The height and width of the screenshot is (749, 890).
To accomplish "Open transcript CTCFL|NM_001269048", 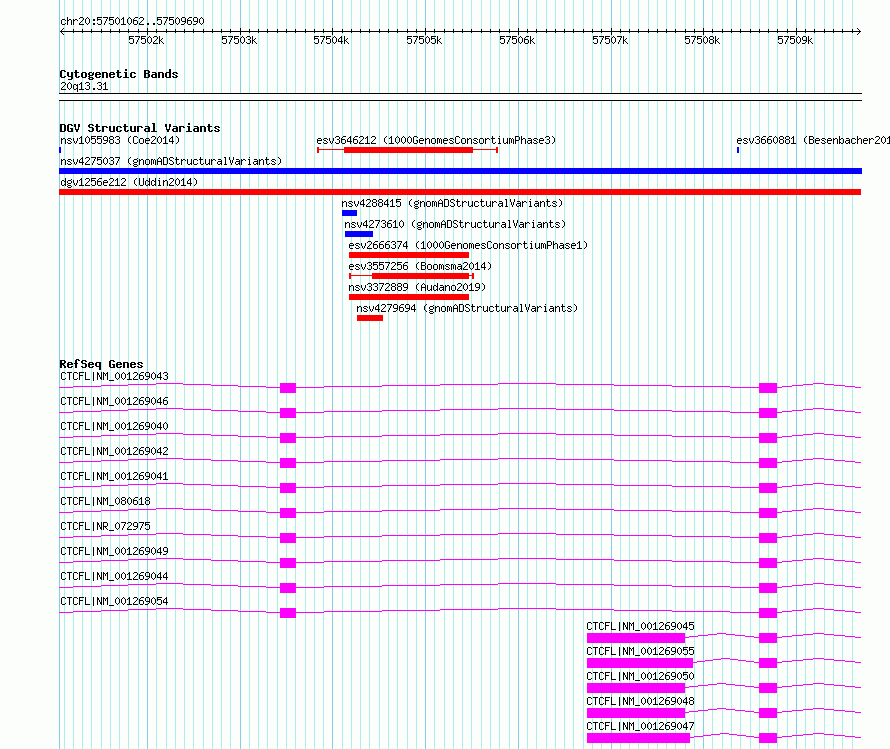I will [x=640, y=701].
